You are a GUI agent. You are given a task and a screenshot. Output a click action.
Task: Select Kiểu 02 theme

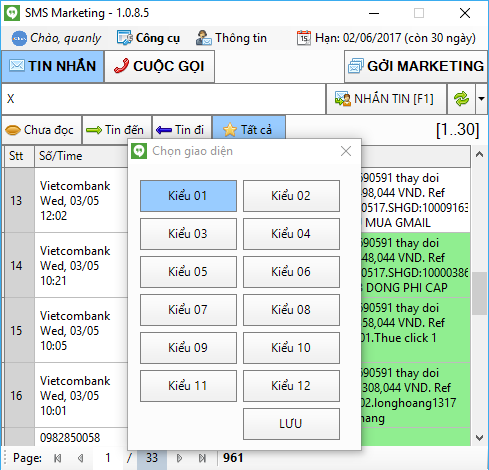[x=291, y=196]
